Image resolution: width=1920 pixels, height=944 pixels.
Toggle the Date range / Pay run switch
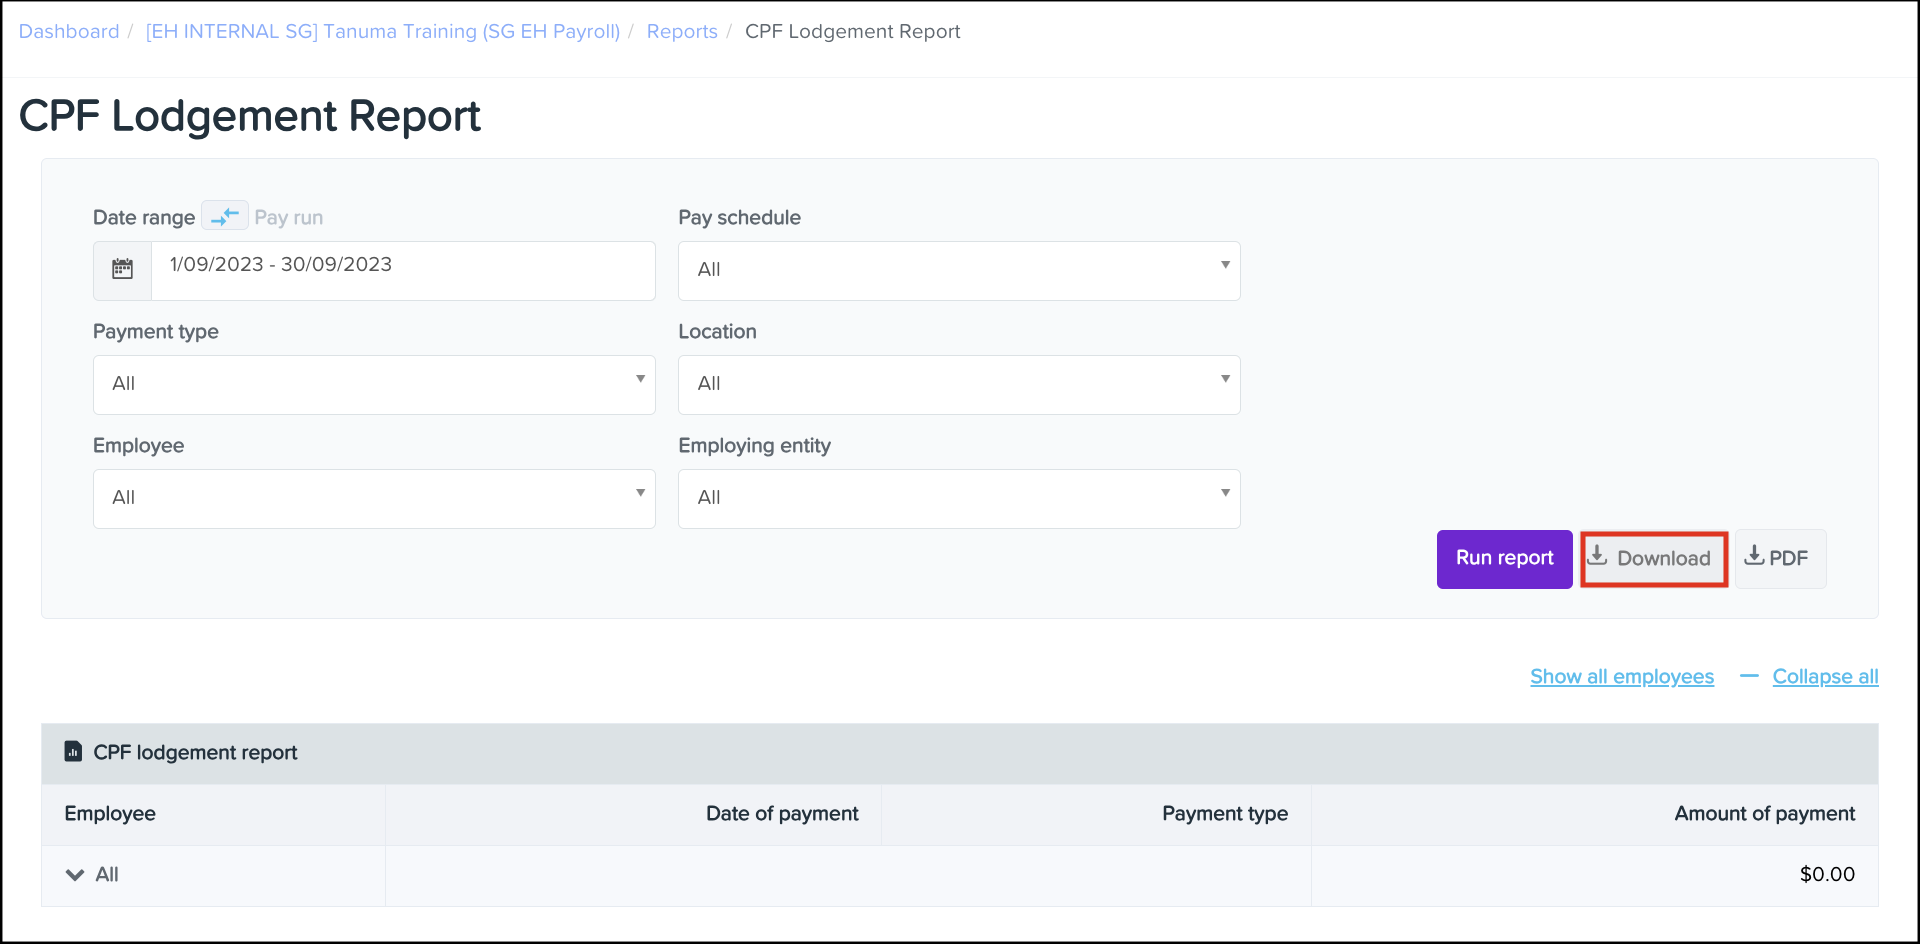(x=225, y=216)
